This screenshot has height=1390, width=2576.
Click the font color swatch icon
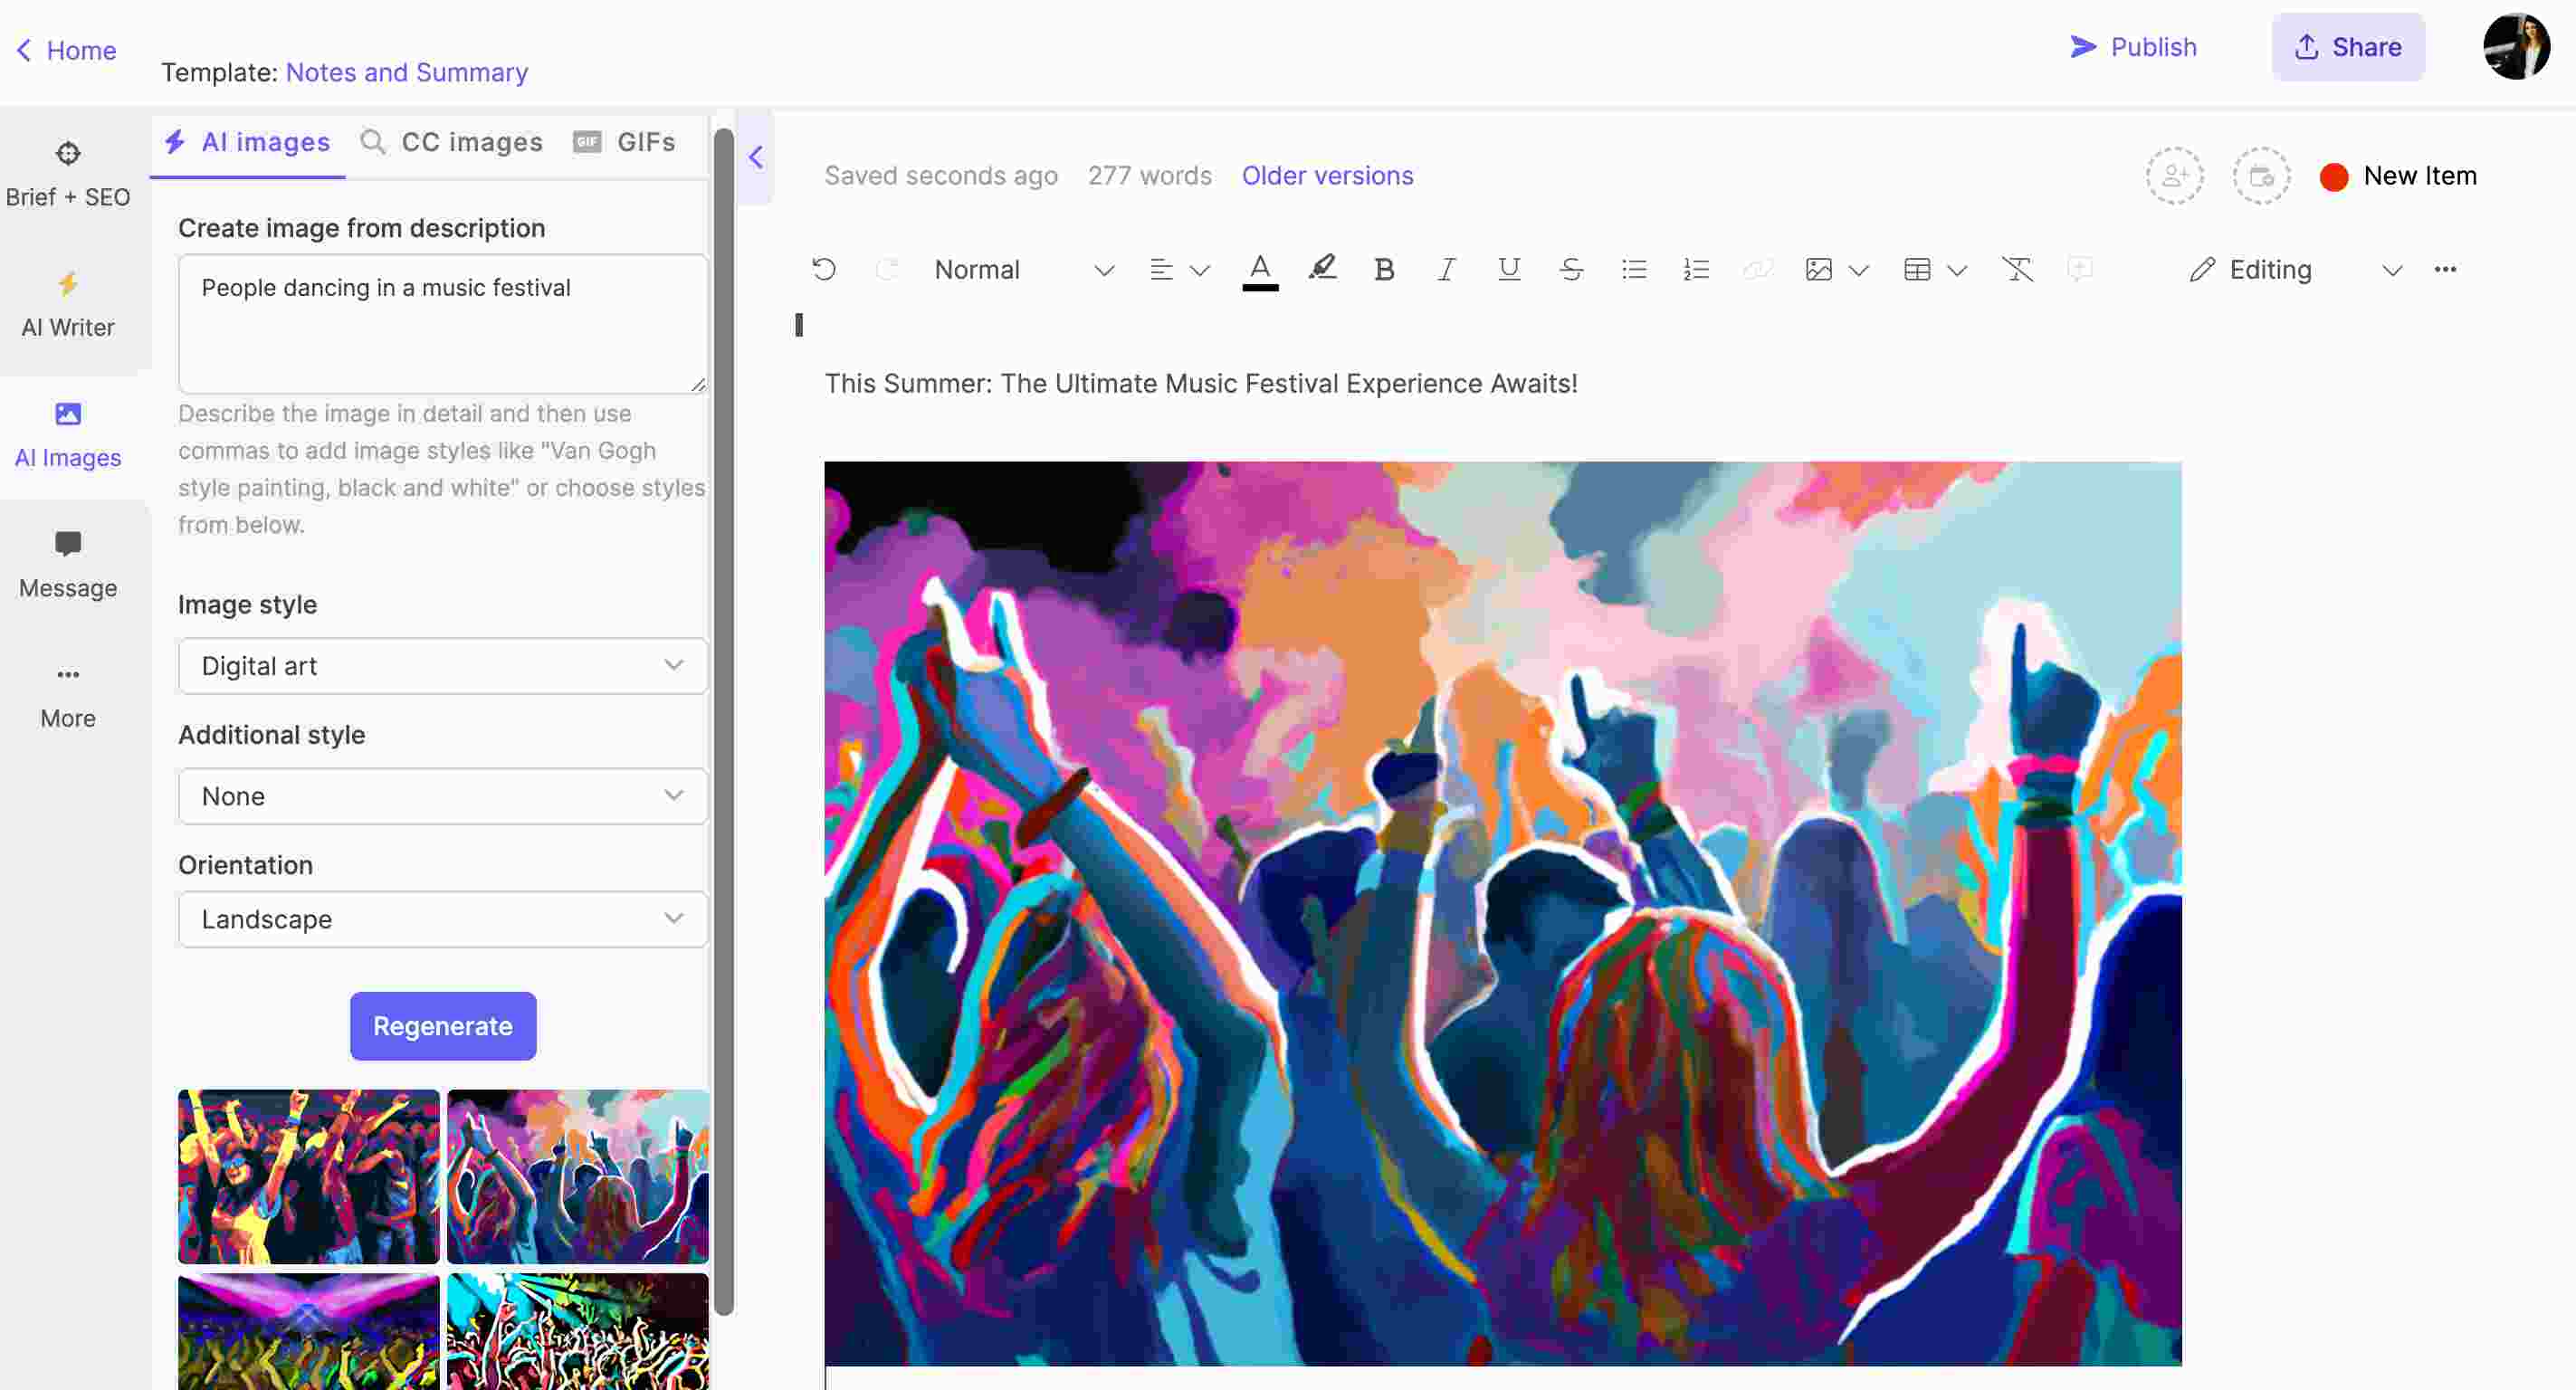(1260, 271)
